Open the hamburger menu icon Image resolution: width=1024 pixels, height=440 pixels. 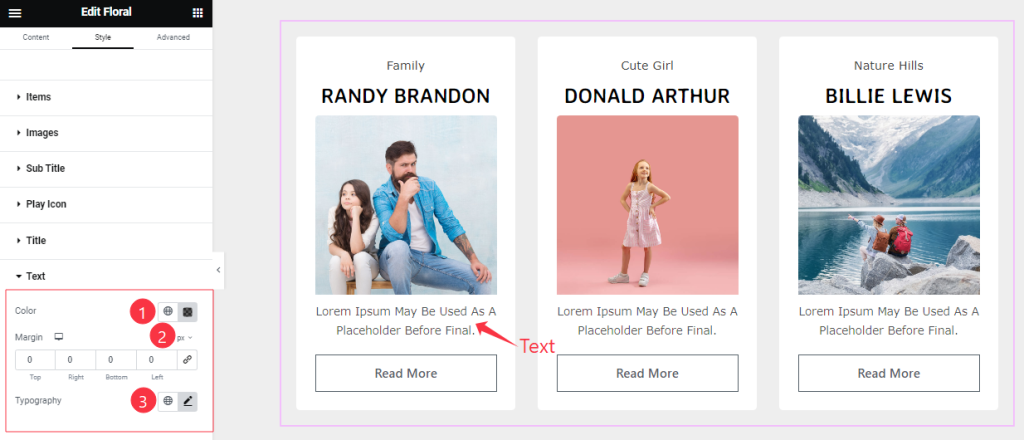click(15, 13)
